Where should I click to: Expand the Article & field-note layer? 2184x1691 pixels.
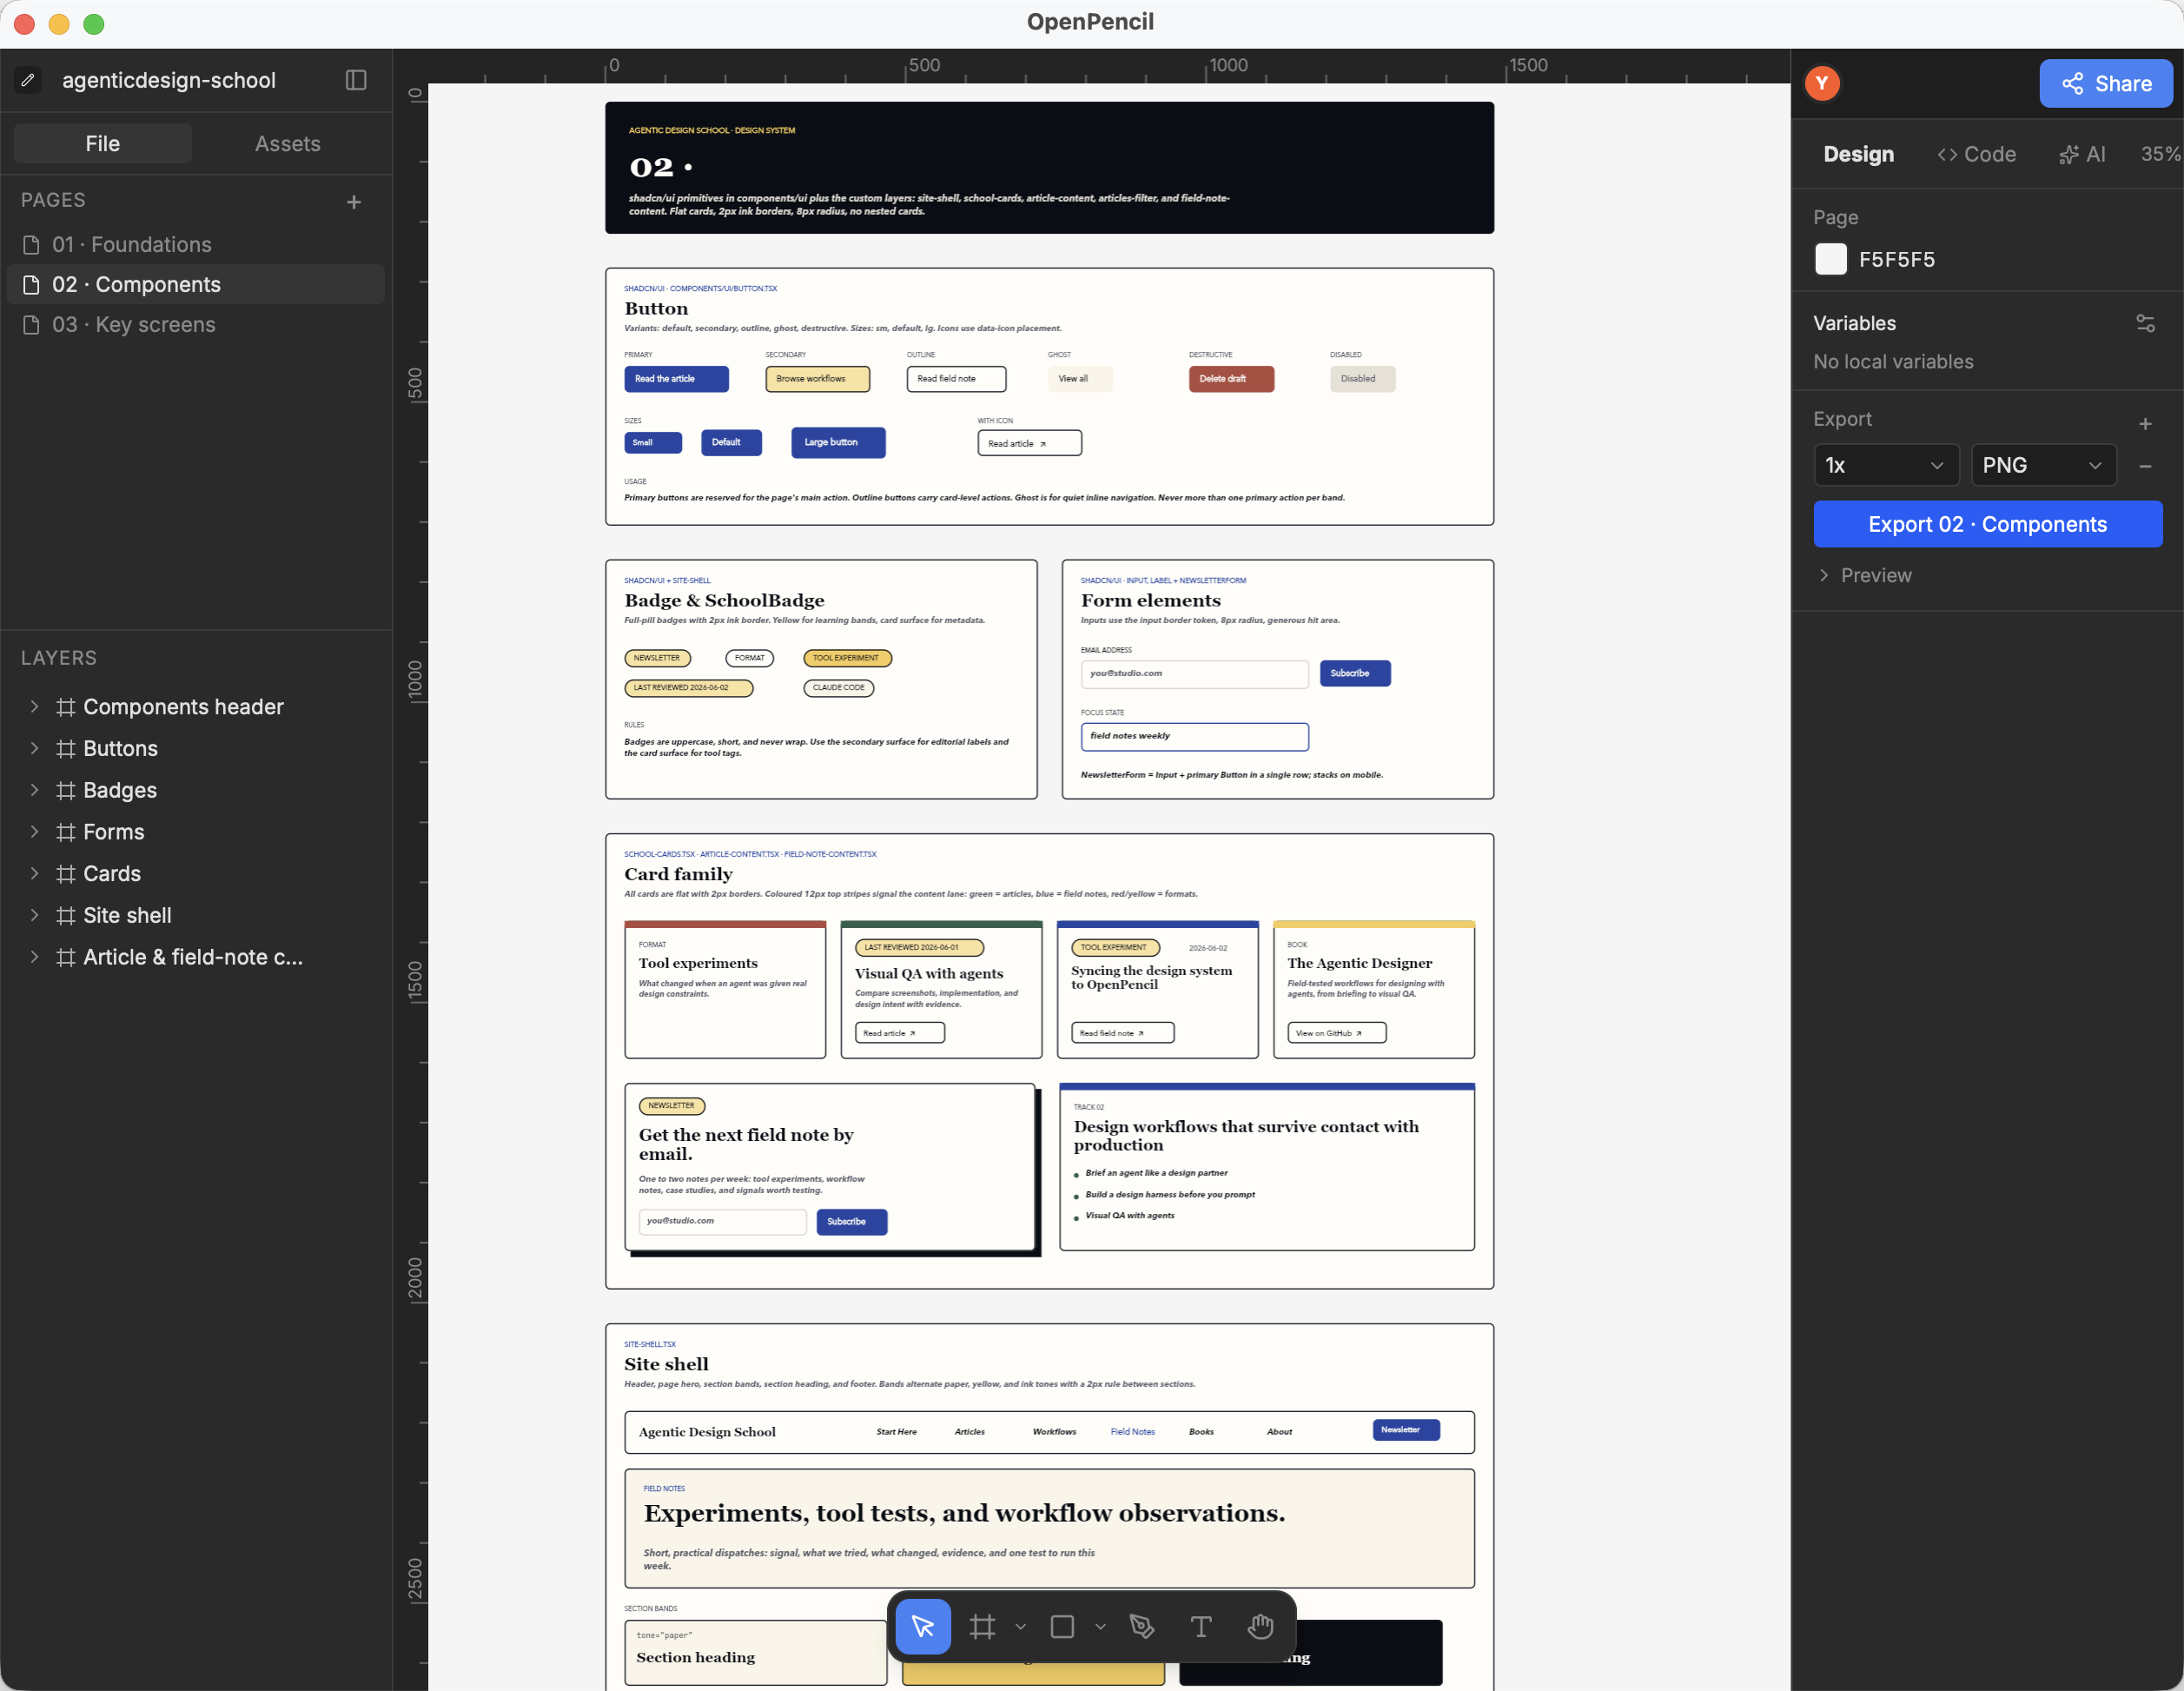tap(35, 957)
